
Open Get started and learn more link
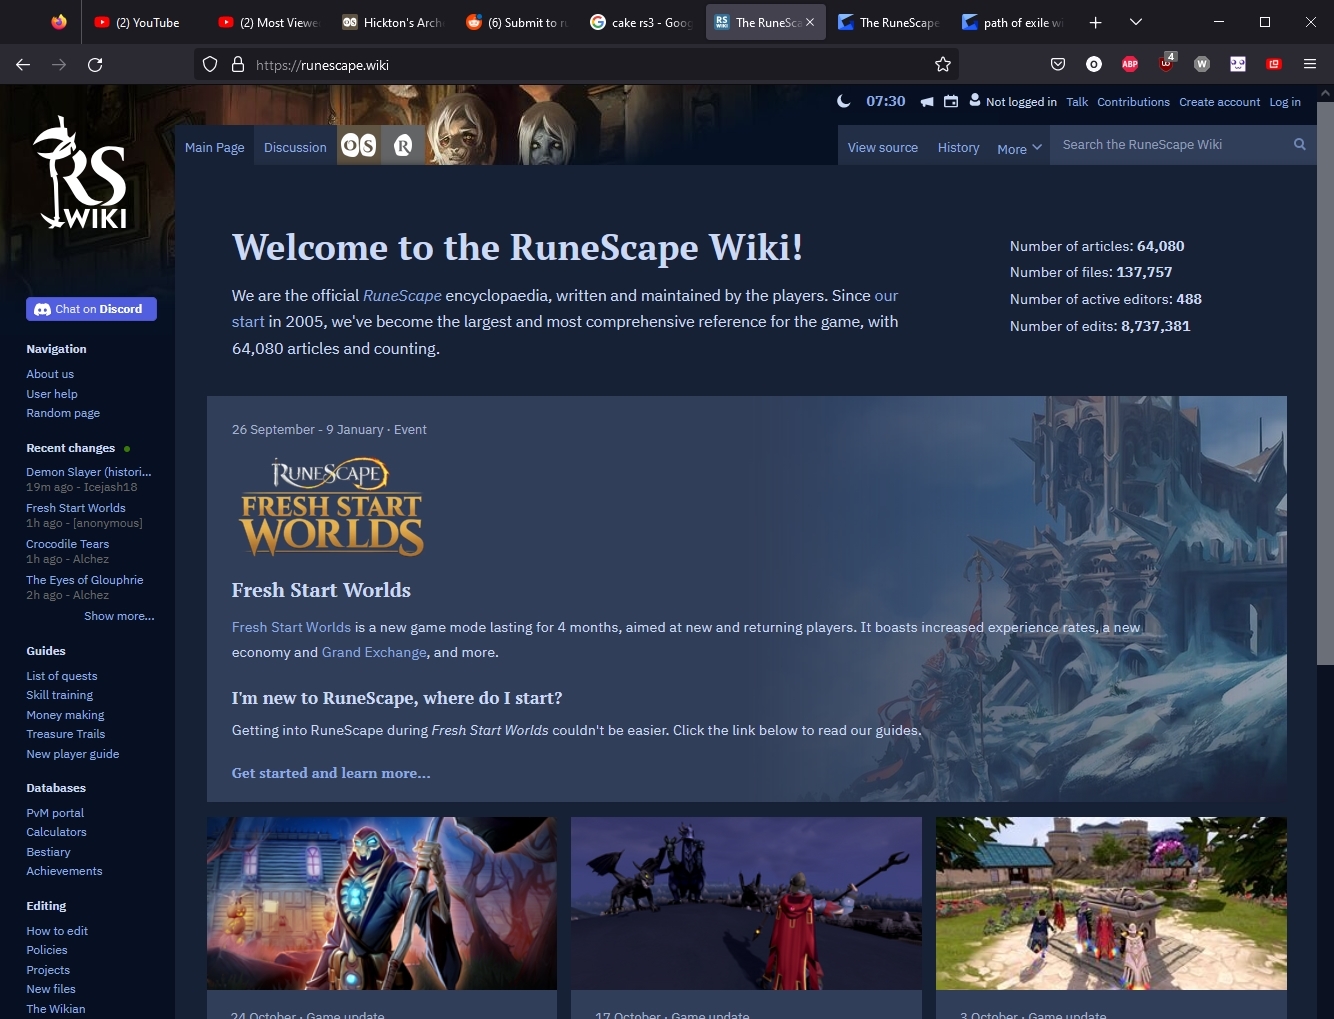331,773
